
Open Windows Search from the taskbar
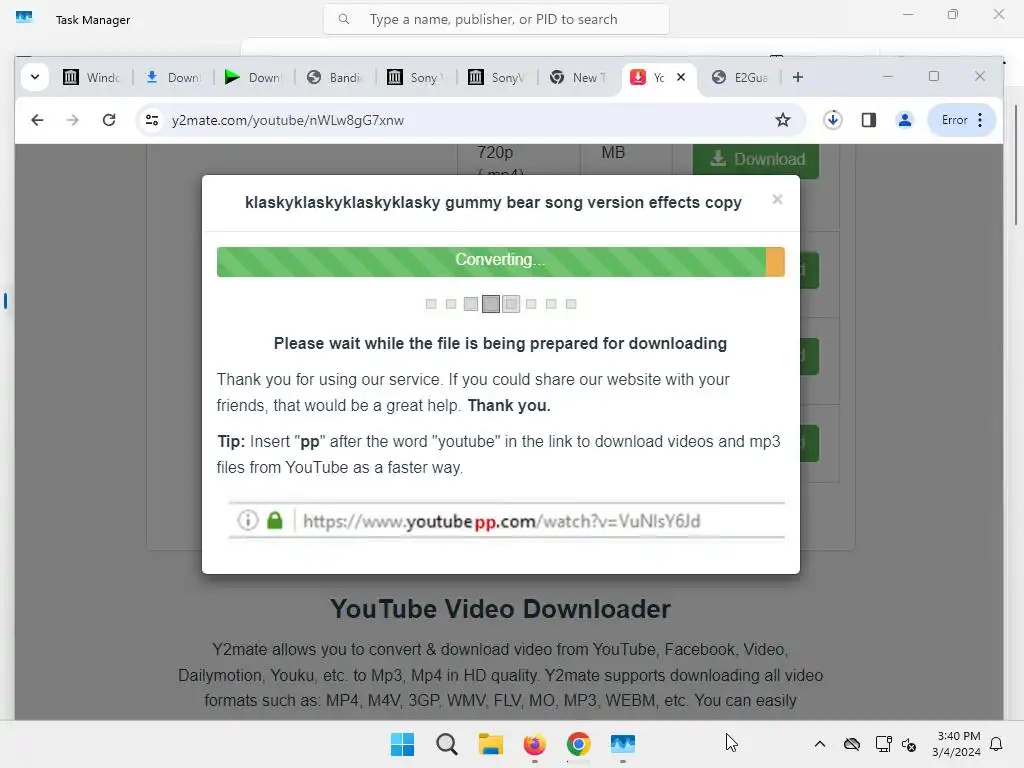(447, 744)
